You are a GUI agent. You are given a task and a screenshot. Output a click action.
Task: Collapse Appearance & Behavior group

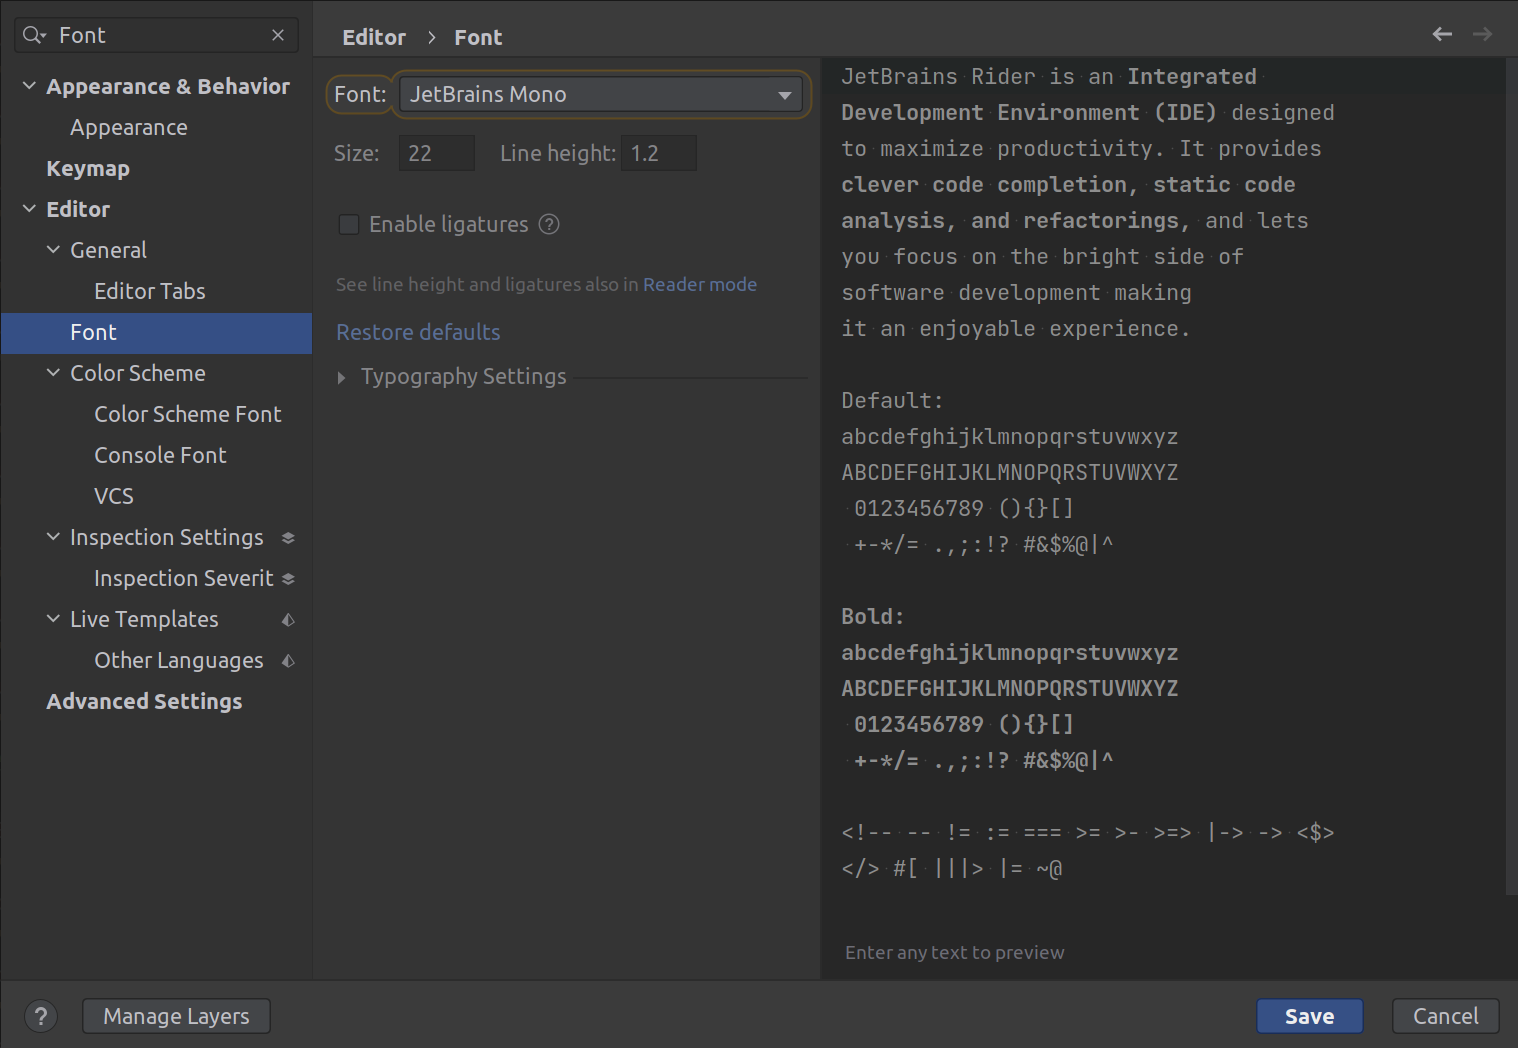point(29,86)
